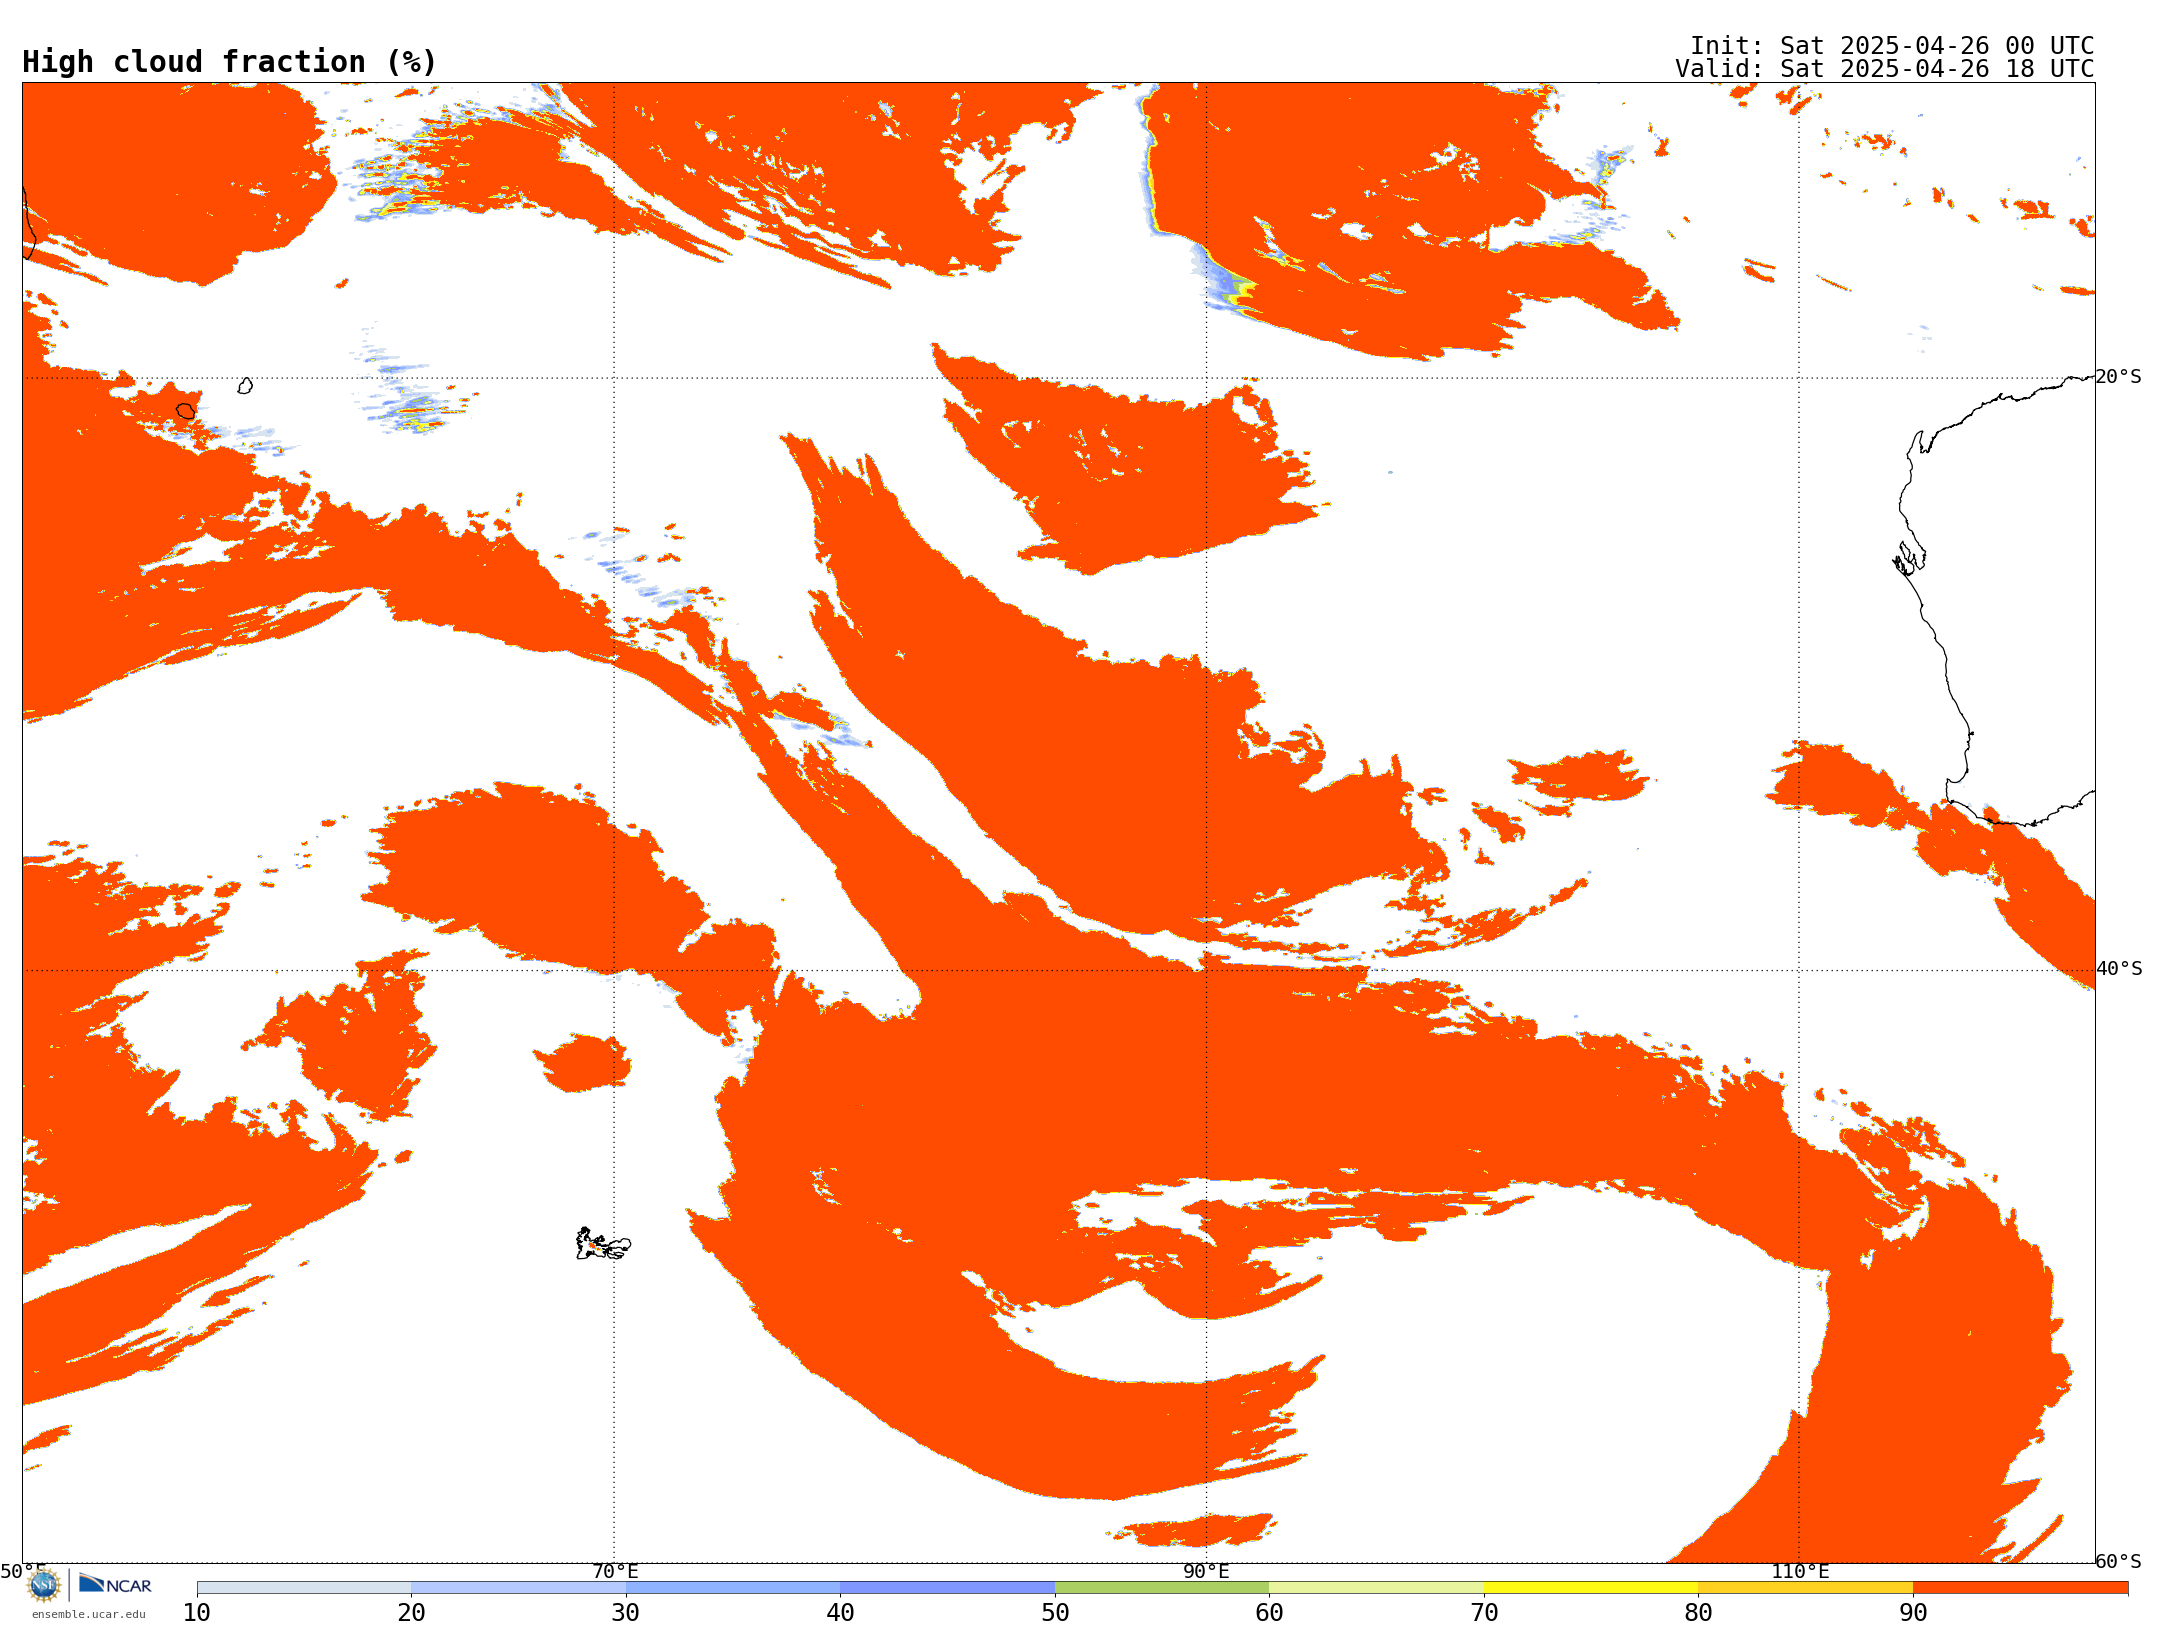Click the 80-90 gold colorbar segment

[x=1805, y=1588]
